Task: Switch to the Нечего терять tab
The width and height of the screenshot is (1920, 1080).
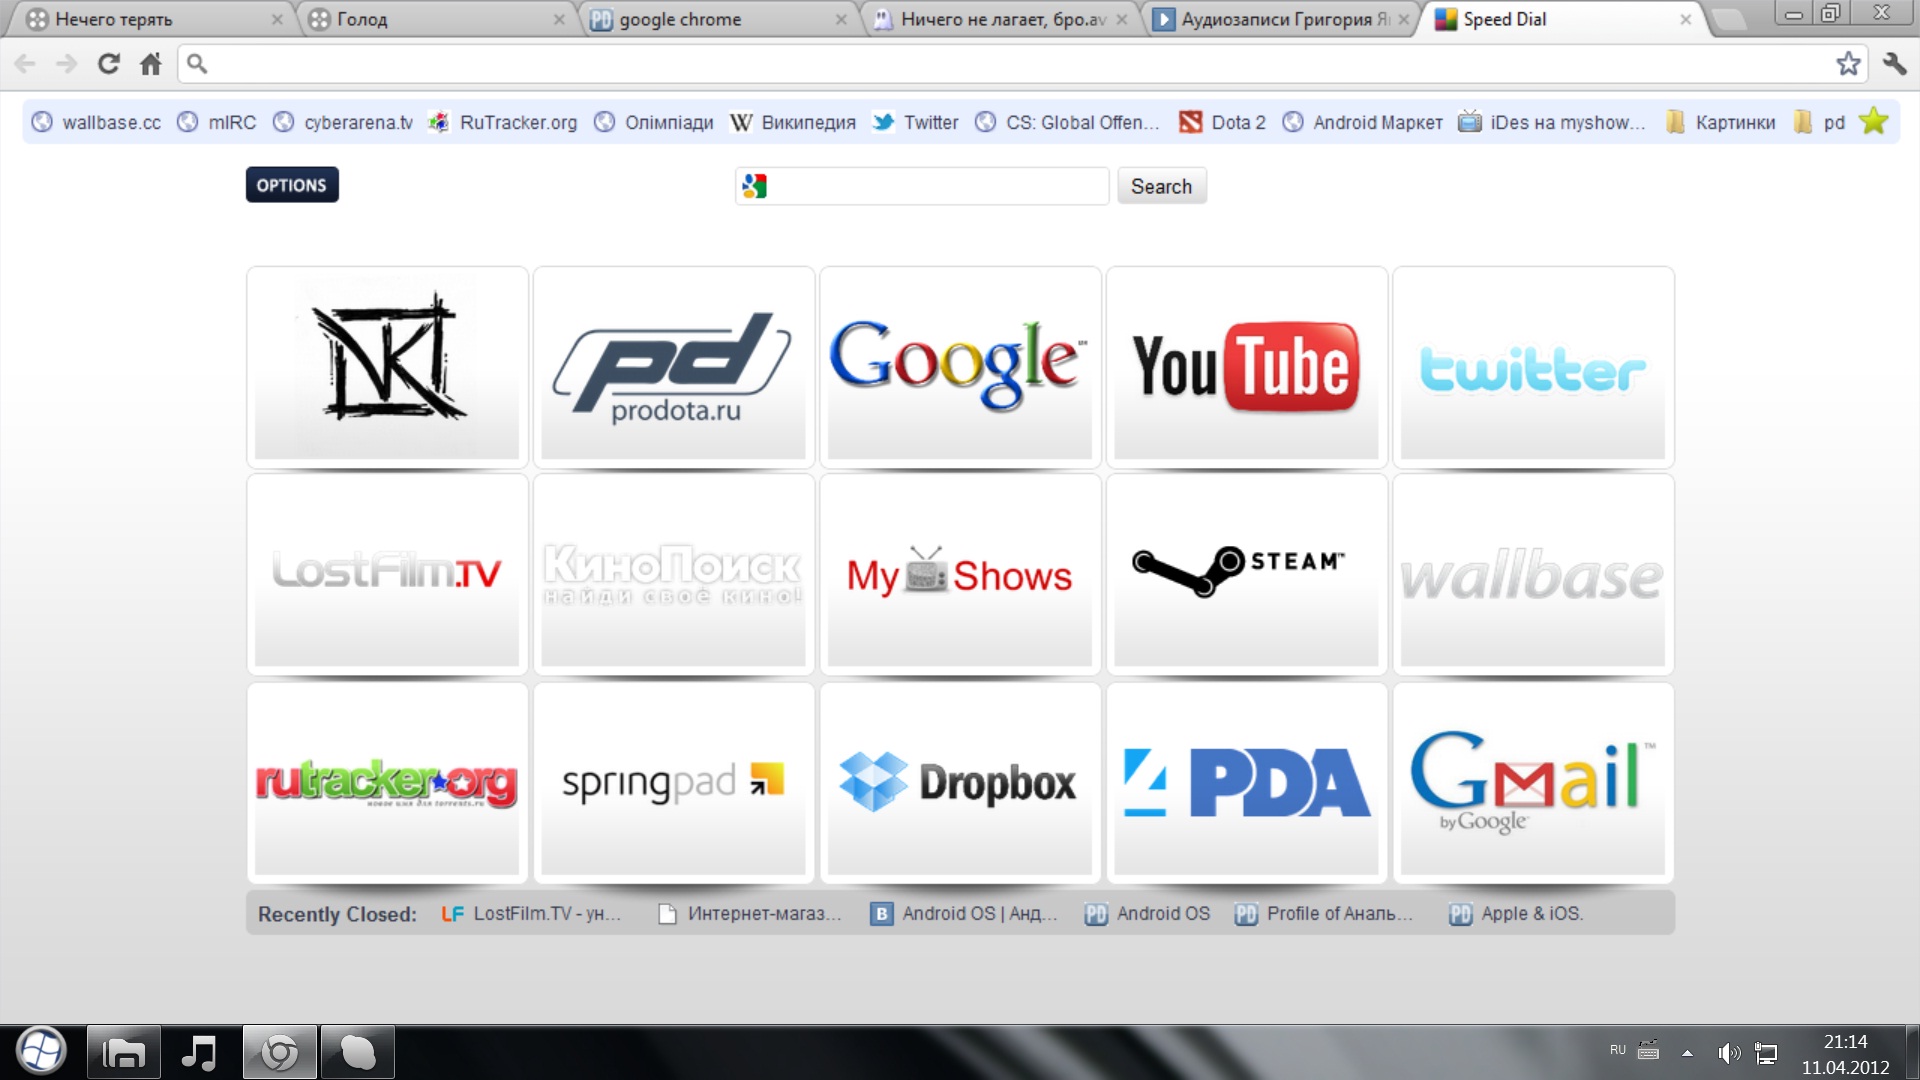Action: pos(150,19)
